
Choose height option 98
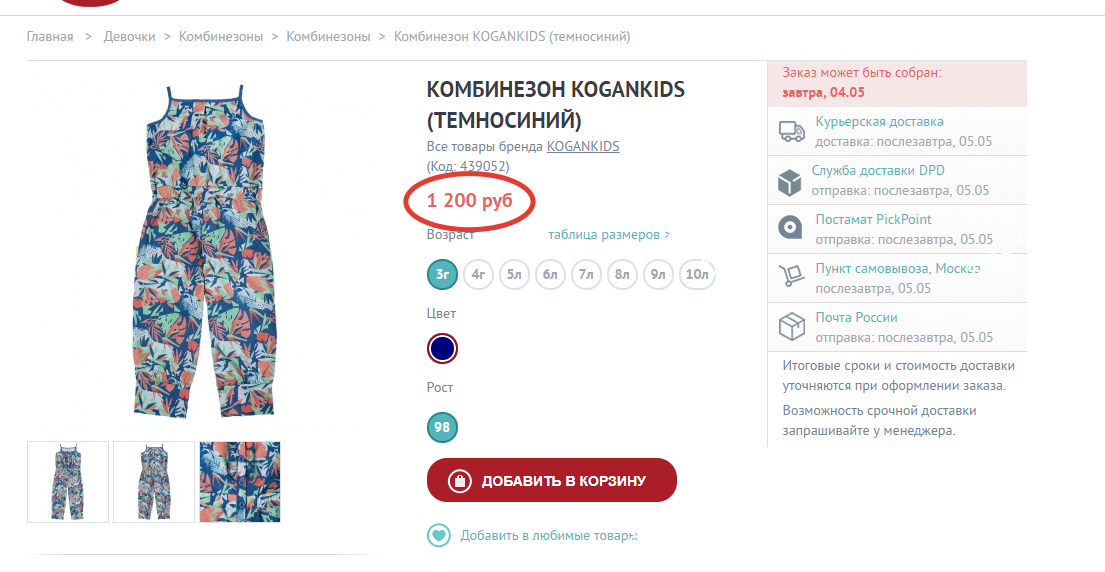point(443,427)
